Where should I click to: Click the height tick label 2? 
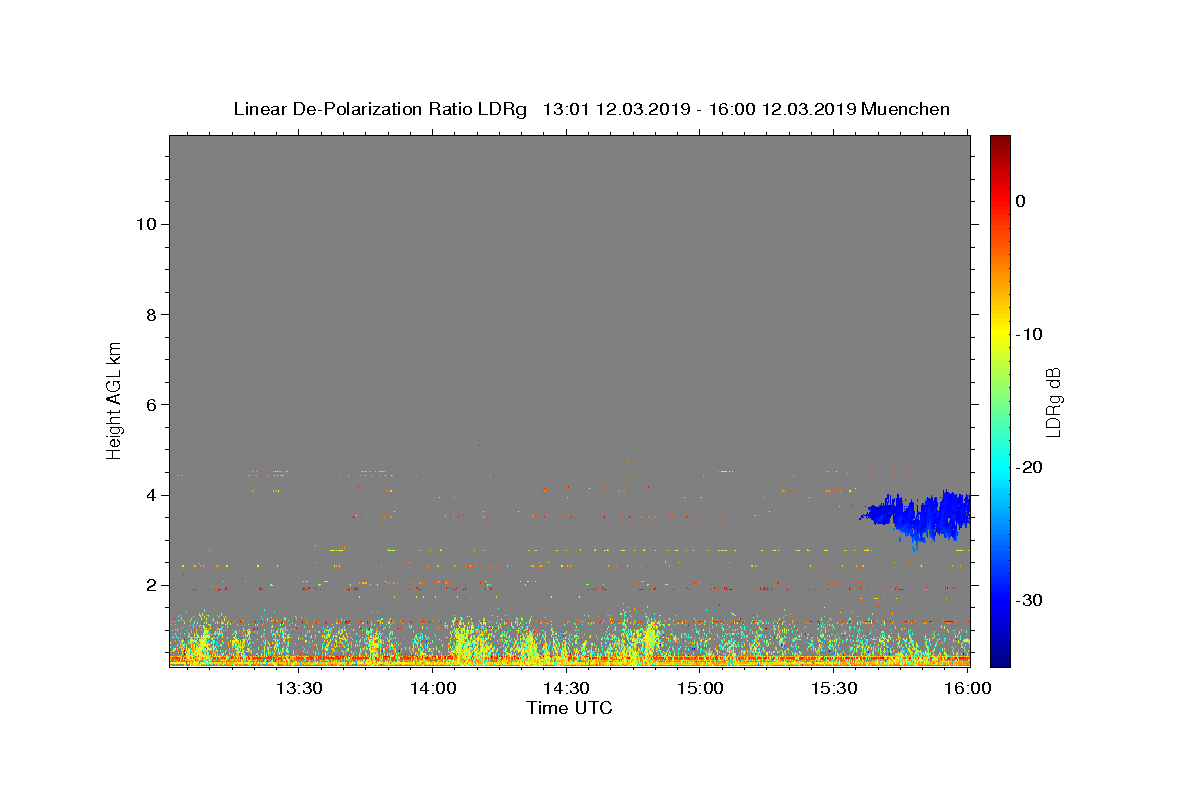pos(150,585)
